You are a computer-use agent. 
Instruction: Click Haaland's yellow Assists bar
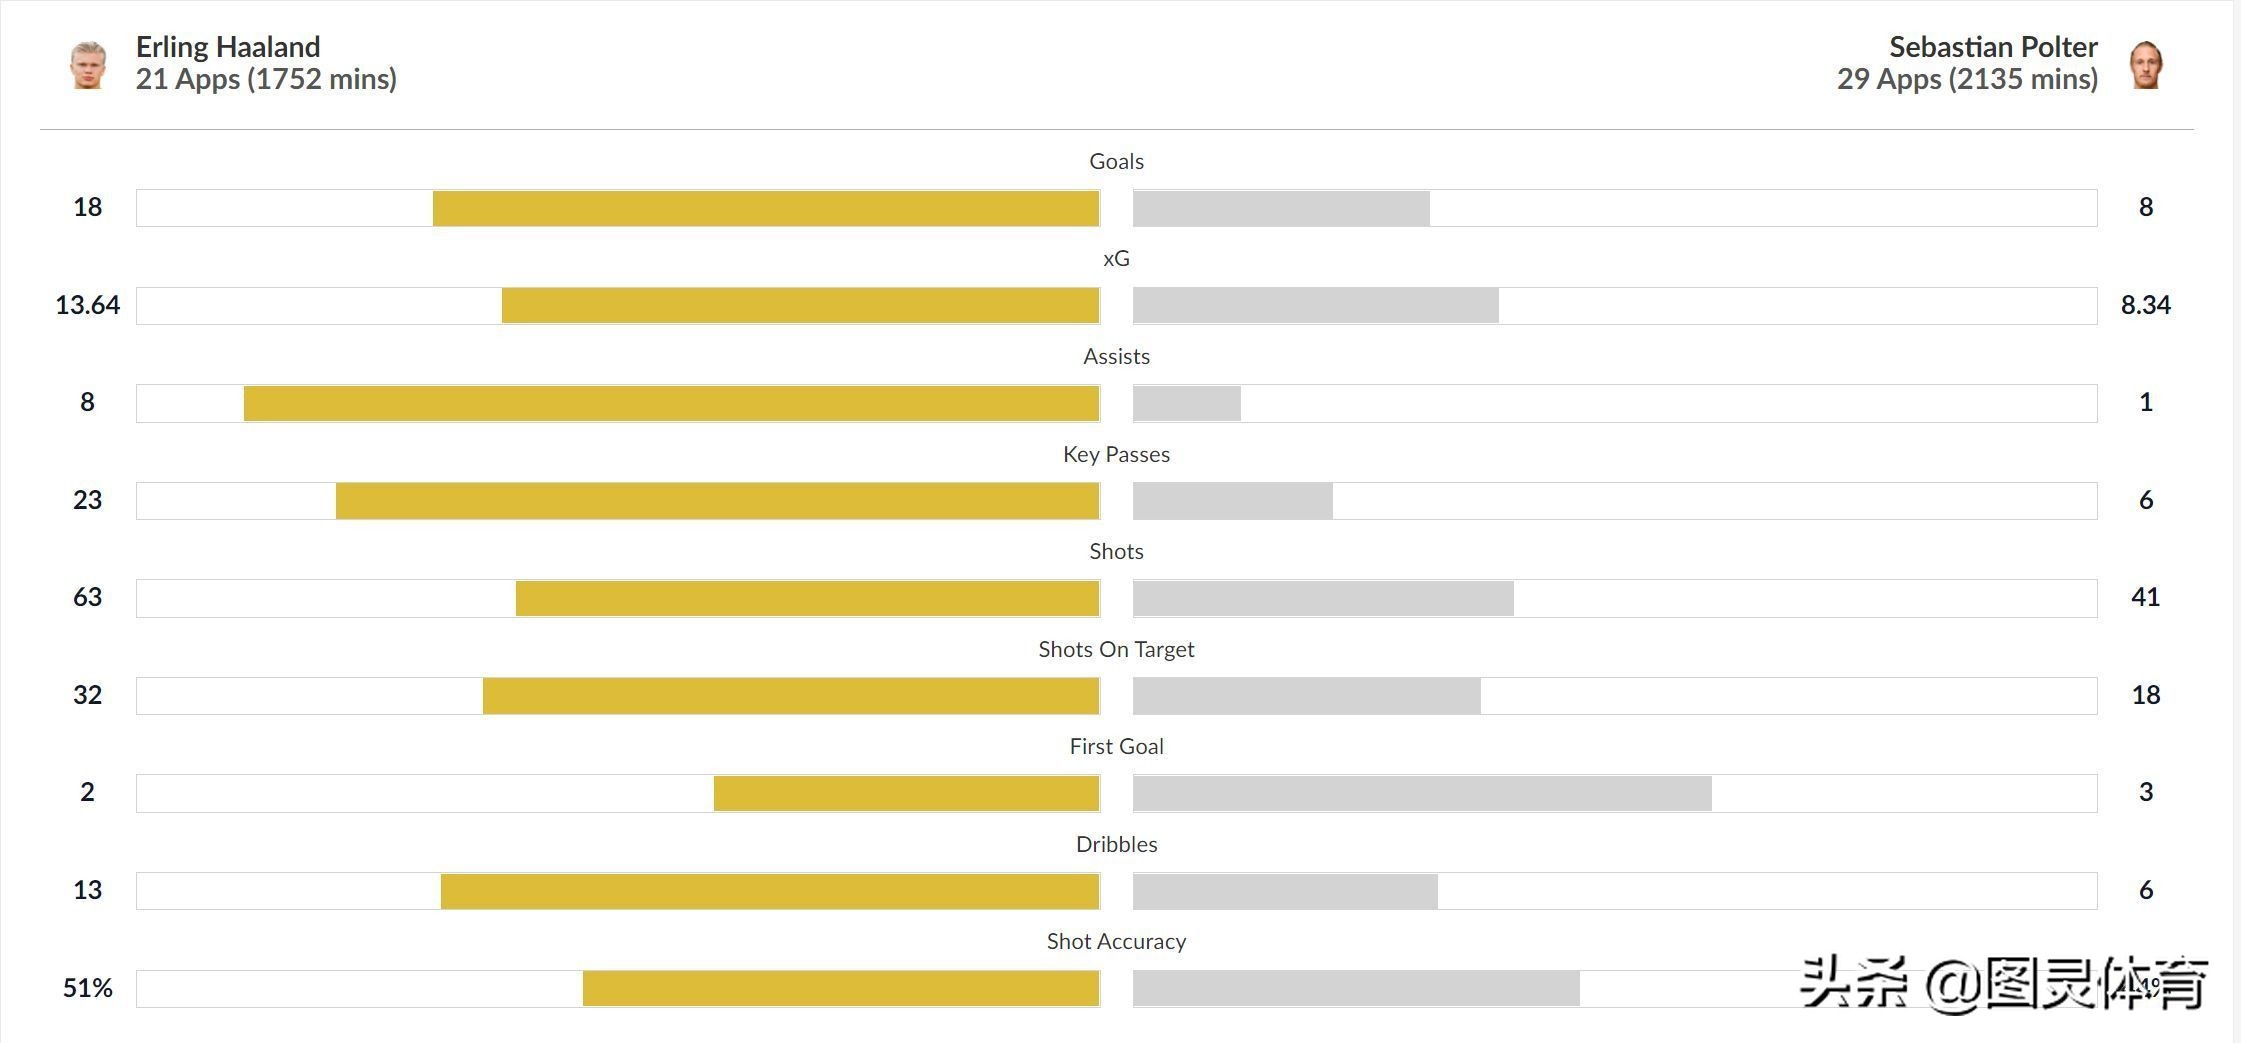[x=671, y=403]
